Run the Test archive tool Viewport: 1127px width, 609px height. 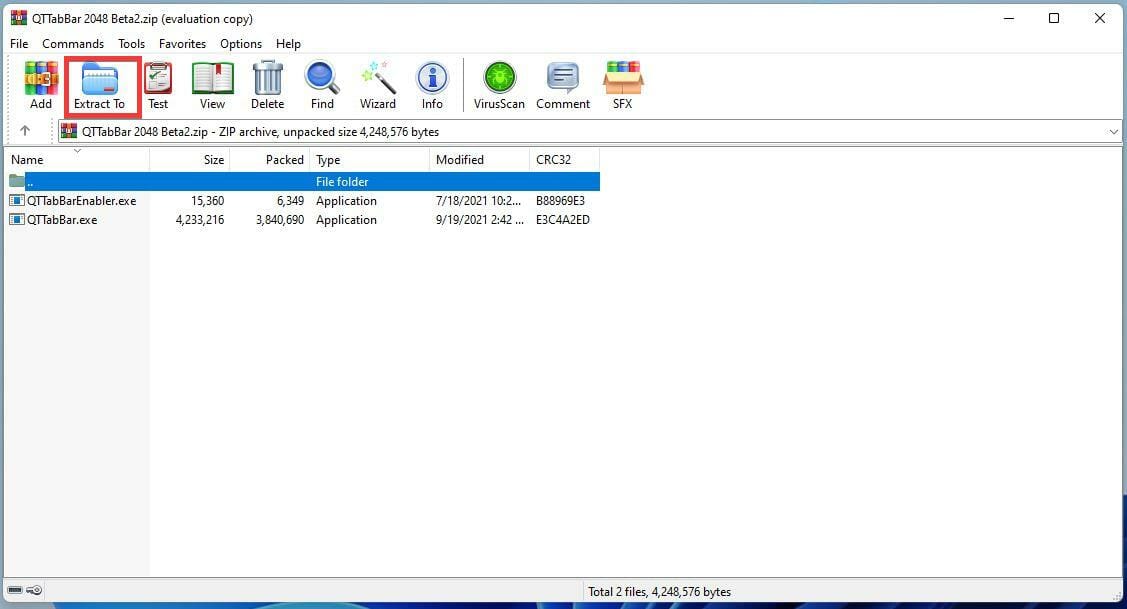pos(157,84)
